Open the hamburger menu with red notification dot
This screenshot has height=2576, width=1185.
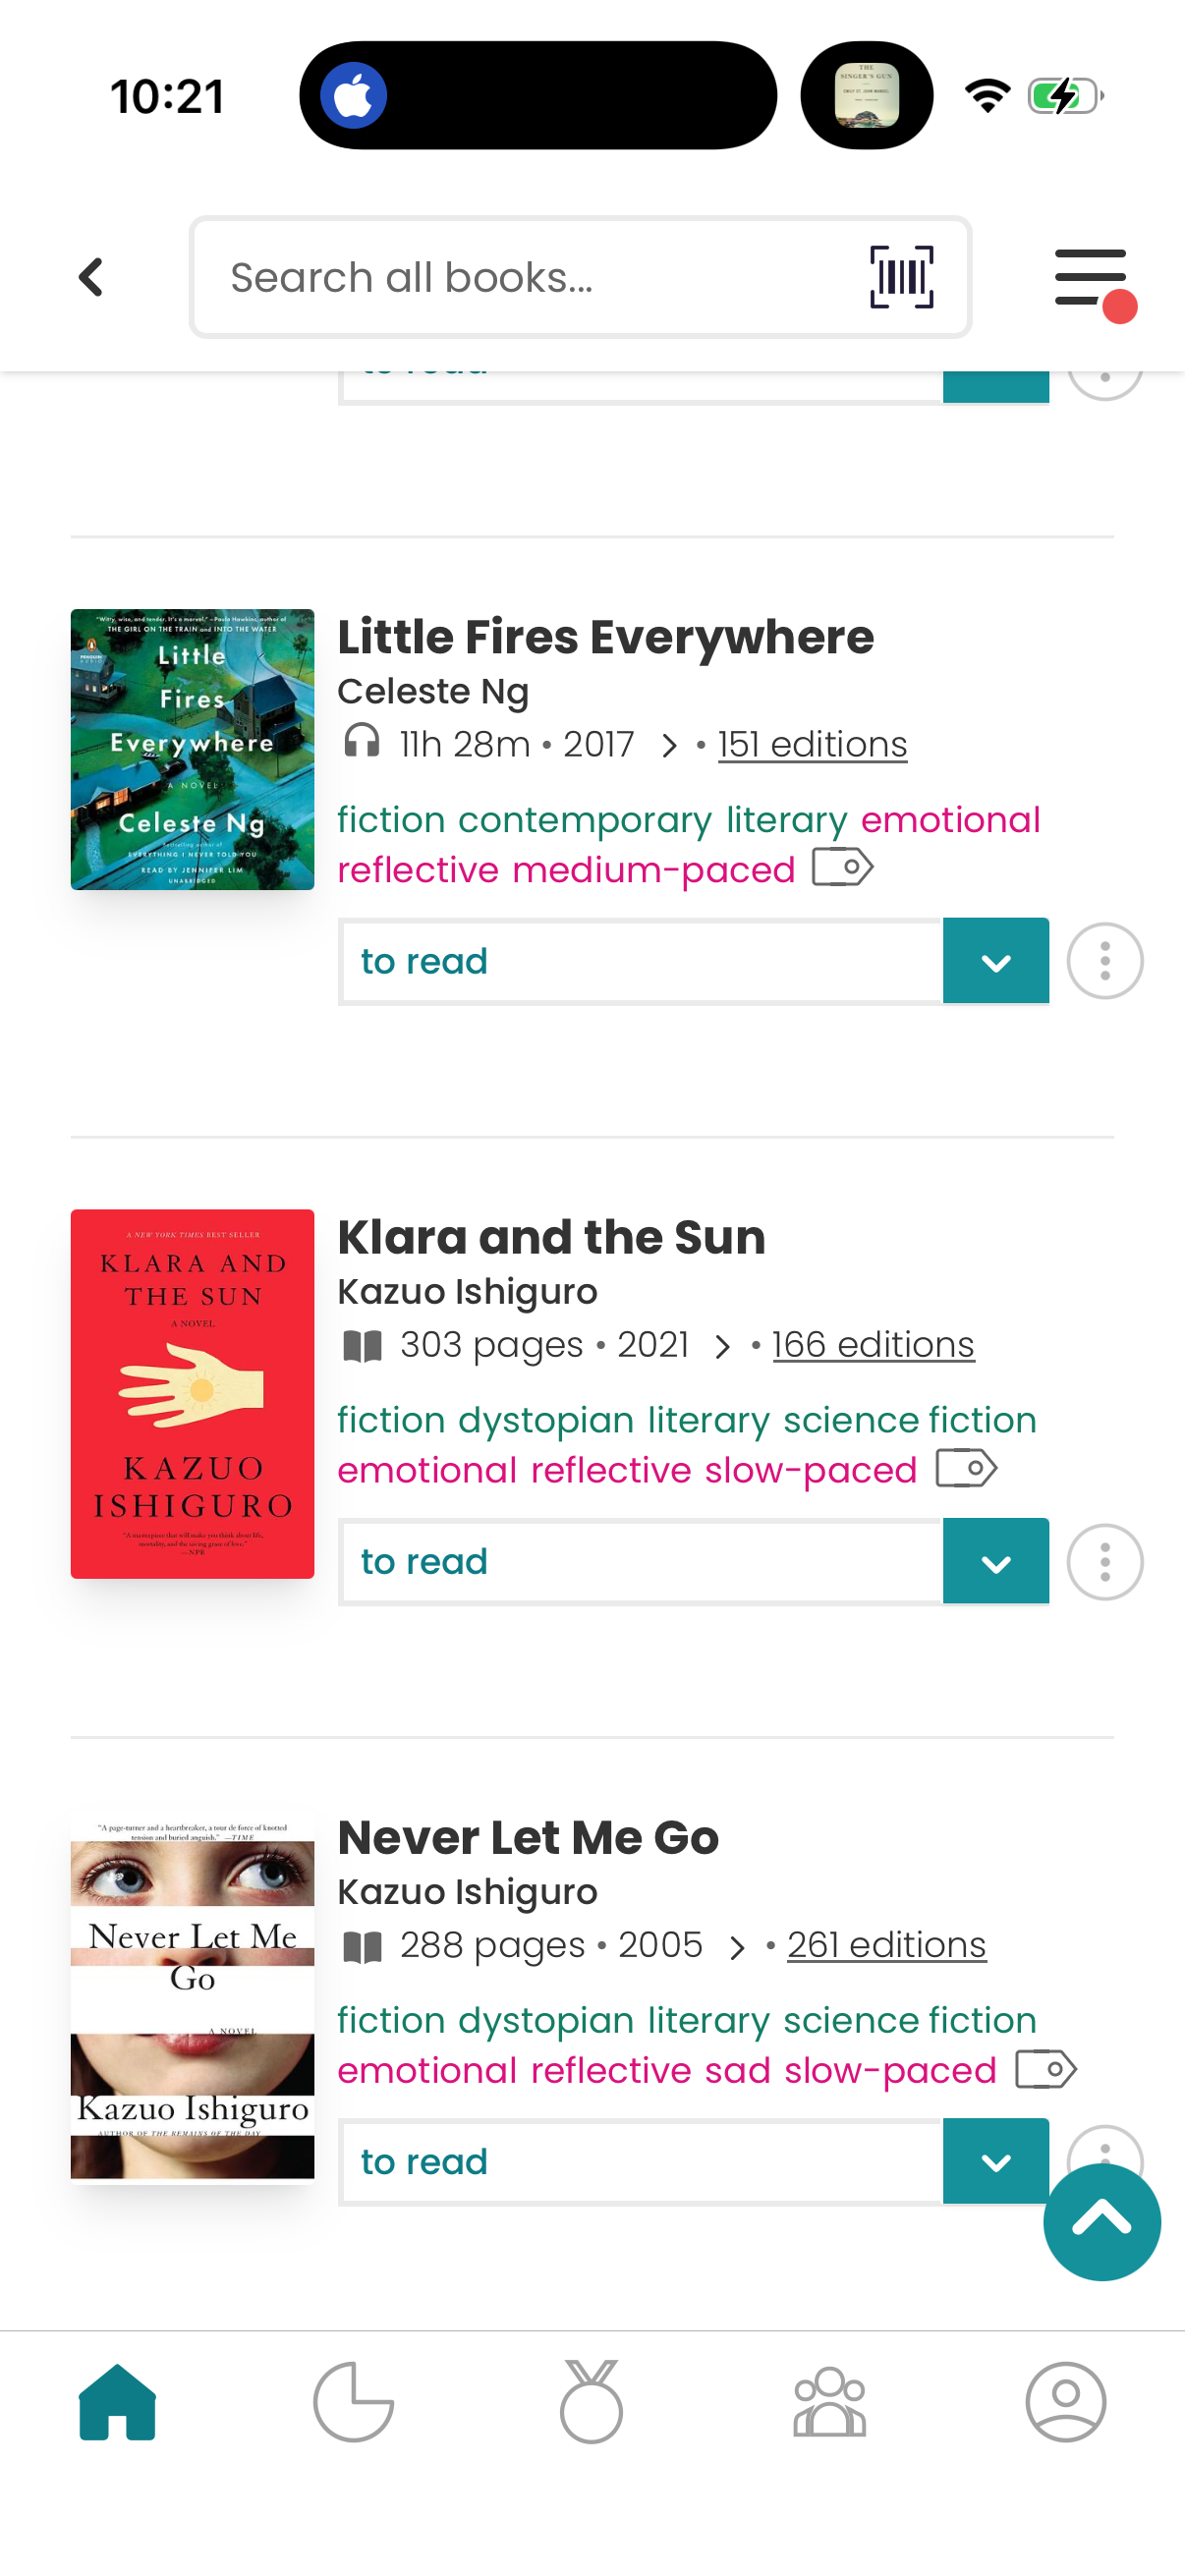click(1089, 277)
